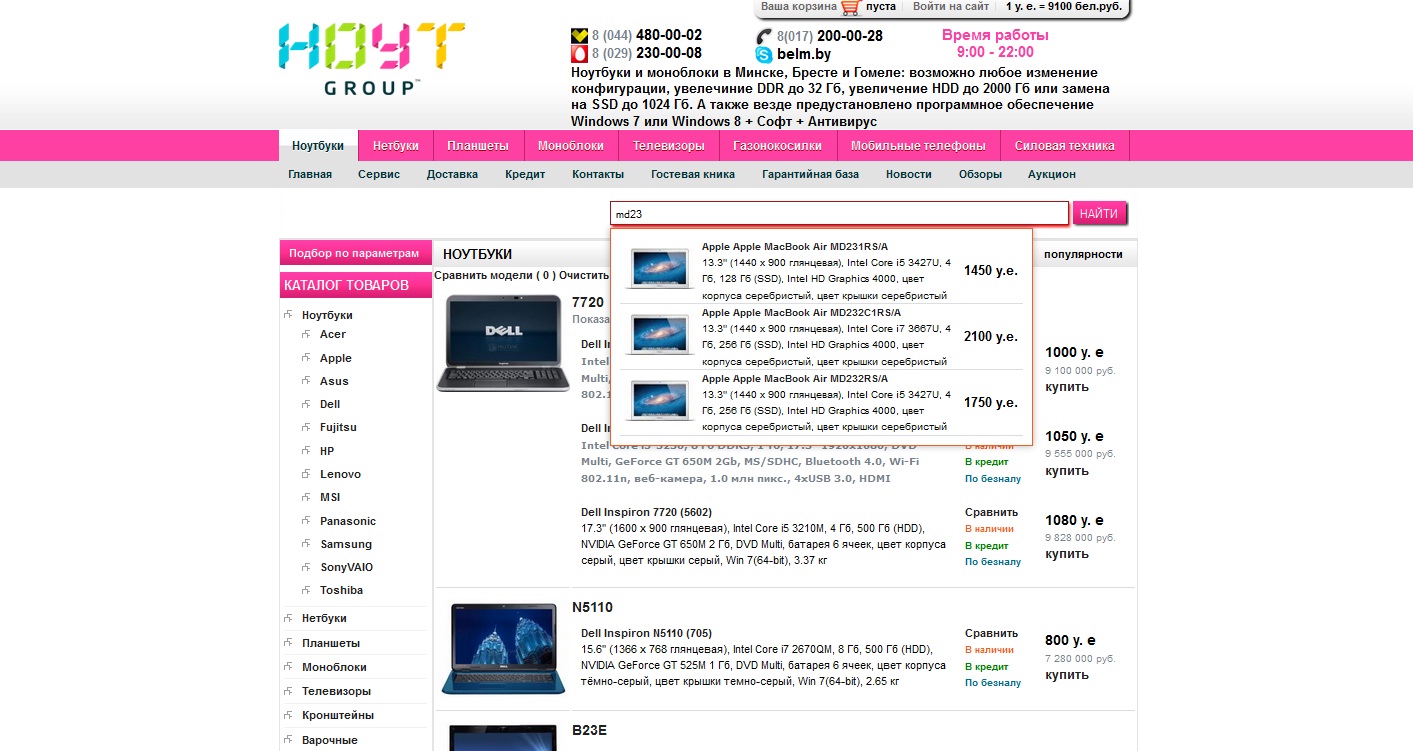
Task: Expand the Ноутбуки tree icon in catalog sidebar
Action: 289,315
